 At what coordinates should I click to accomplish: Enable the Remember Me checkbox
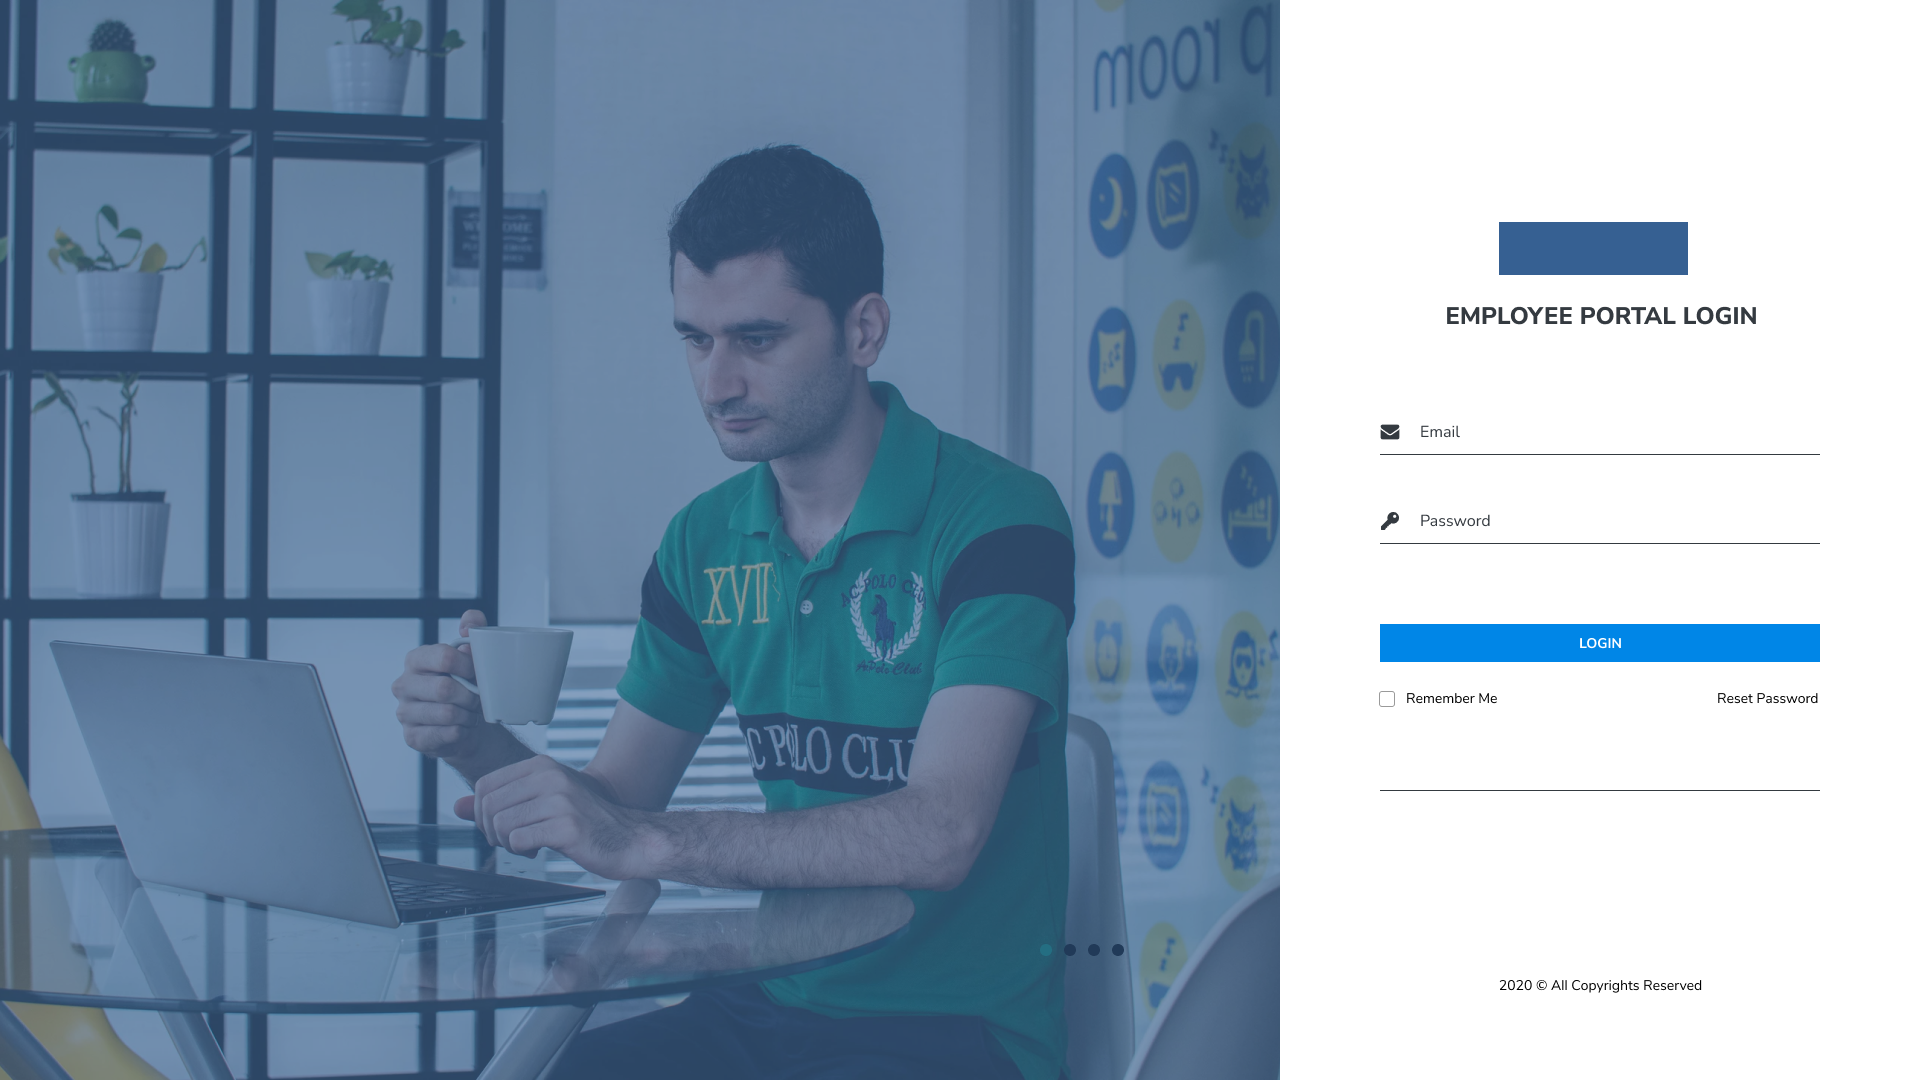click(1386, 699)
